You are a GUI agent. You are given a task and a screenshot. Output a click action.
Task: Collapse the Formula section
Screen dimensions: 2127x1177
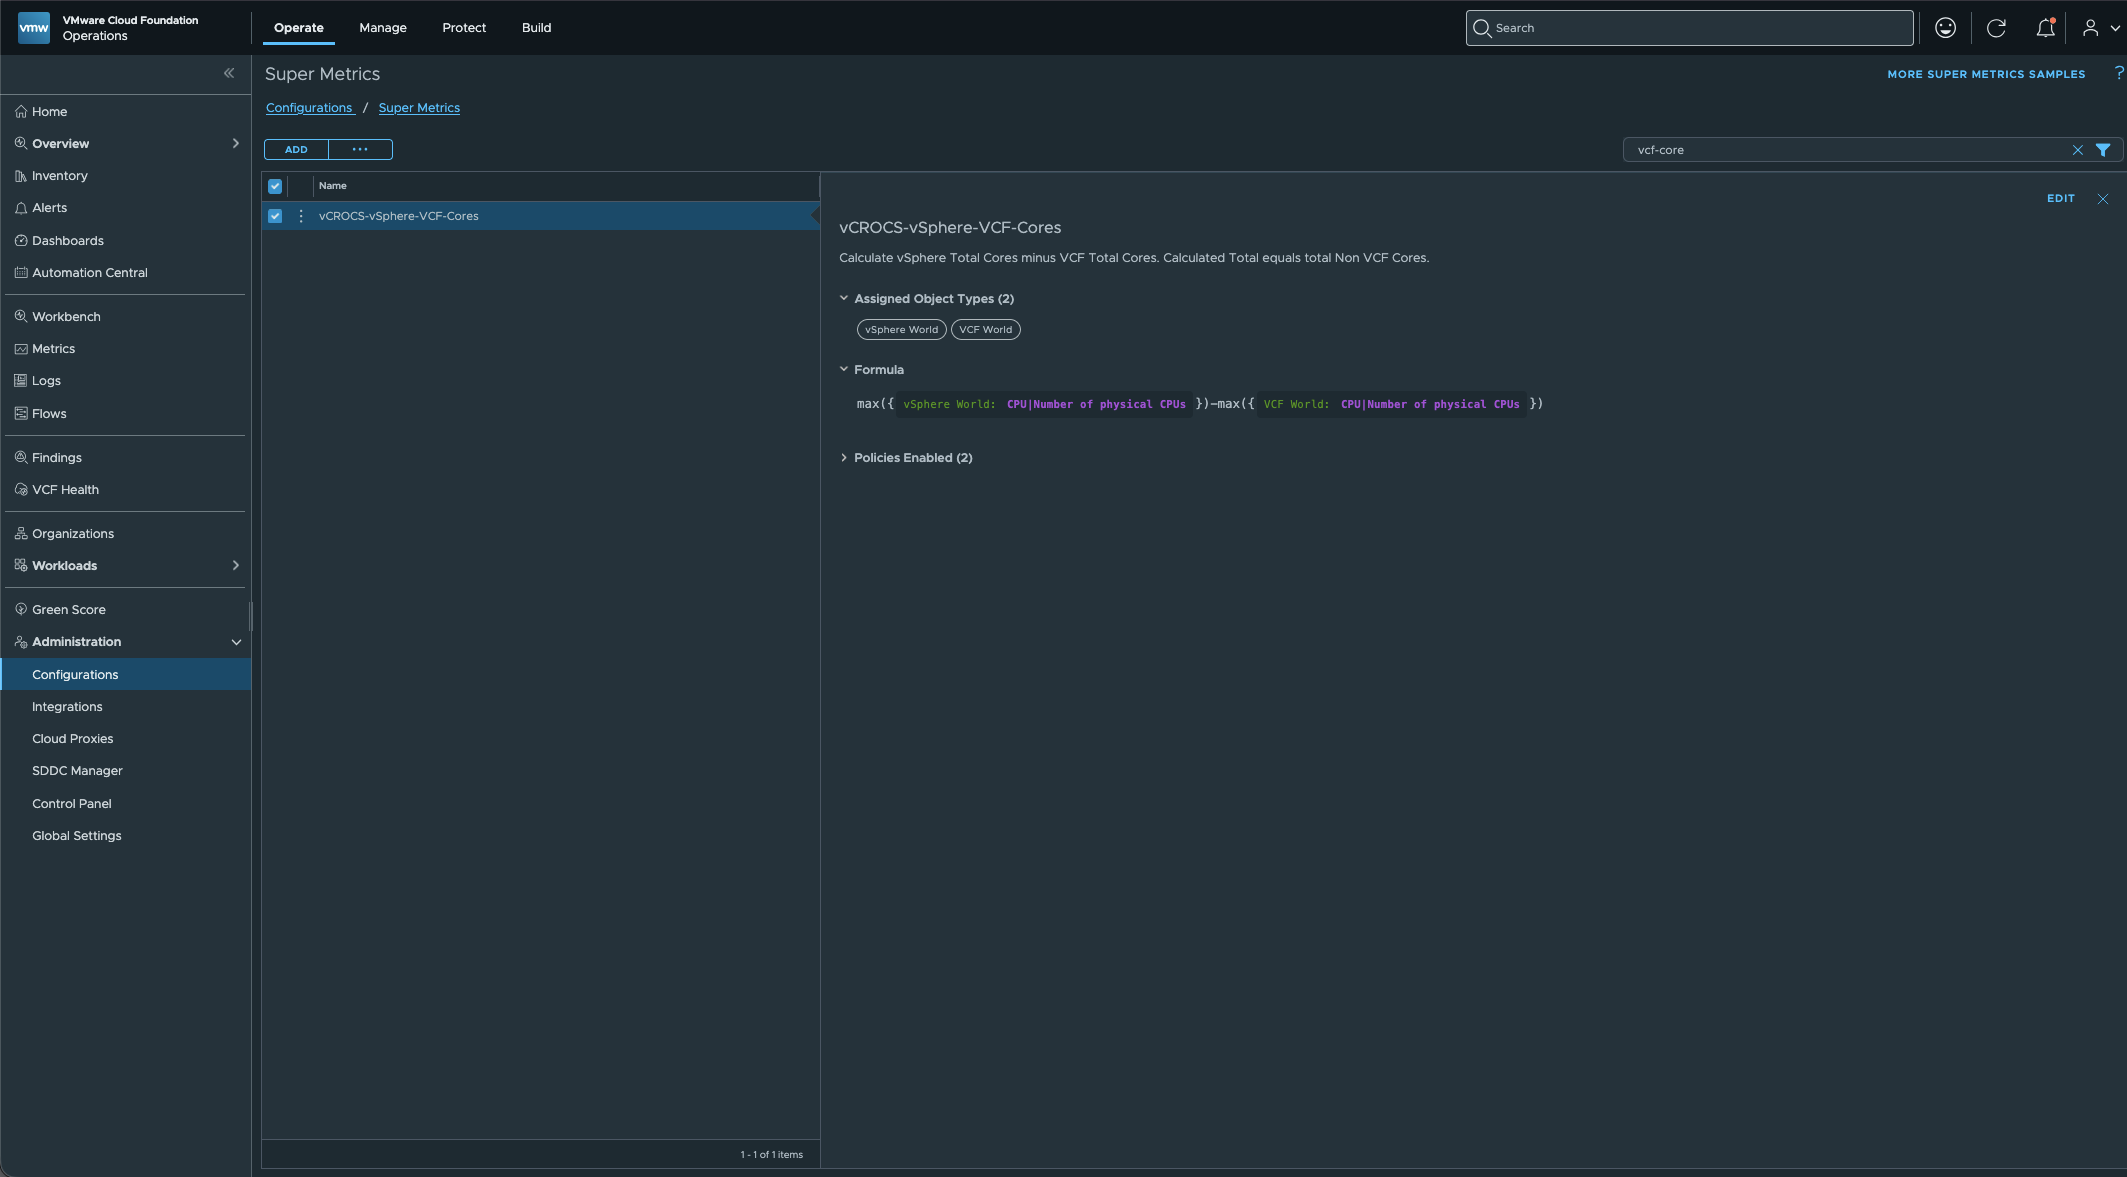pos(844,370)
